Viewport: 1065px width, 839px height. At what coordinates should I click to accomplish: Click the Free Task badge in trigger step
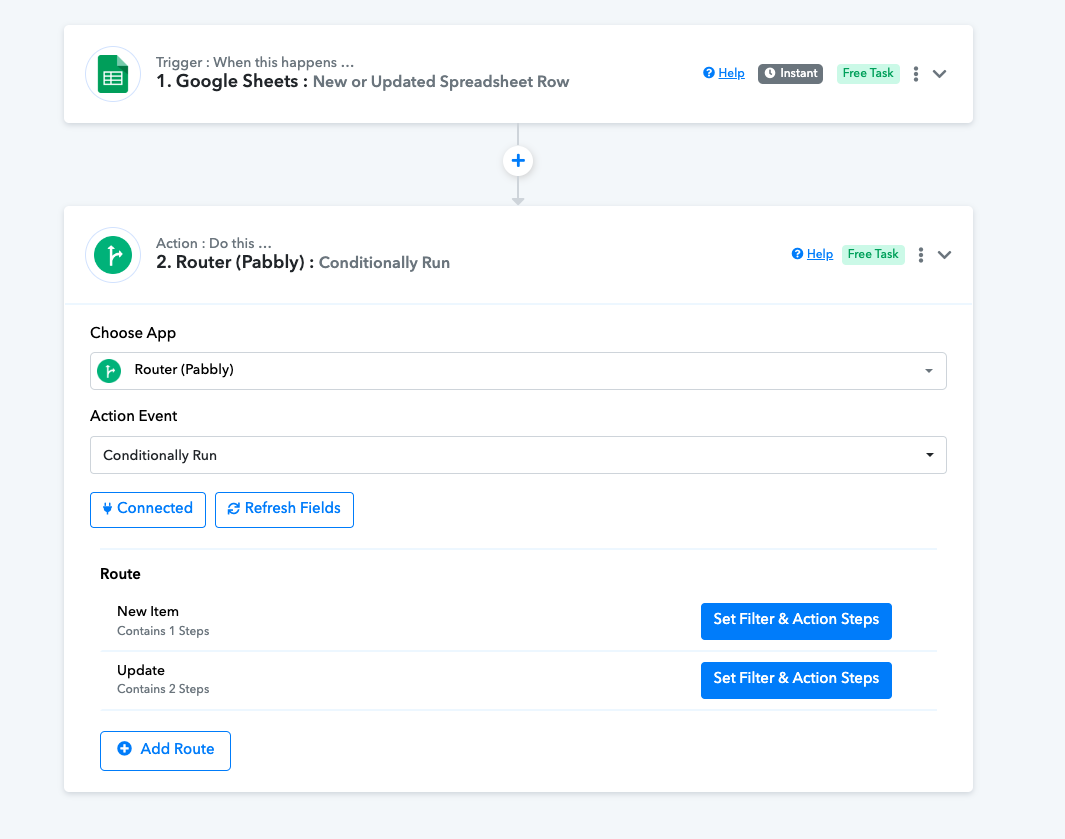pos(868,73)
